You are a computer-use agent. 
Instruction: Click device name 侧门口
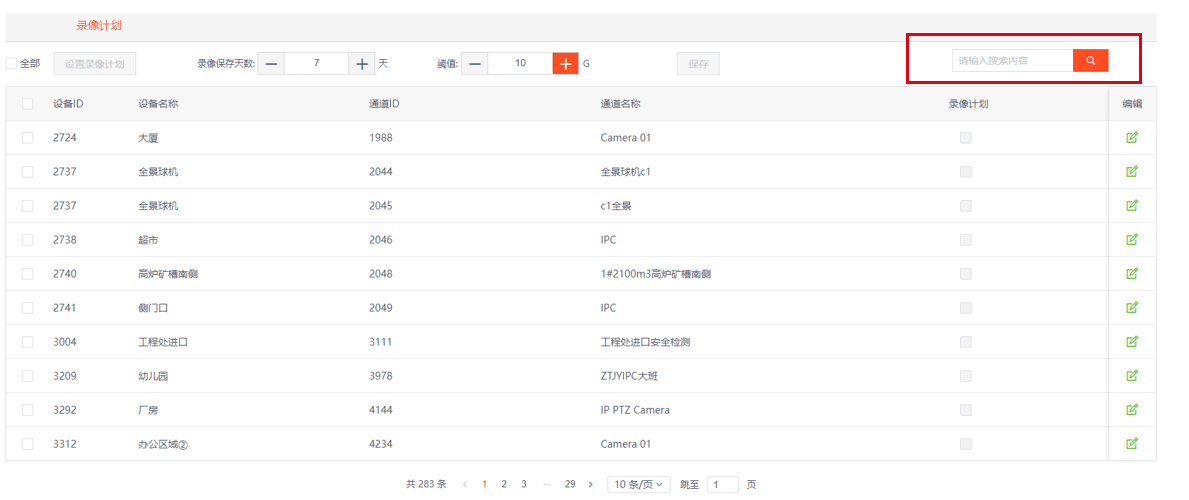[x=152, y=308]
